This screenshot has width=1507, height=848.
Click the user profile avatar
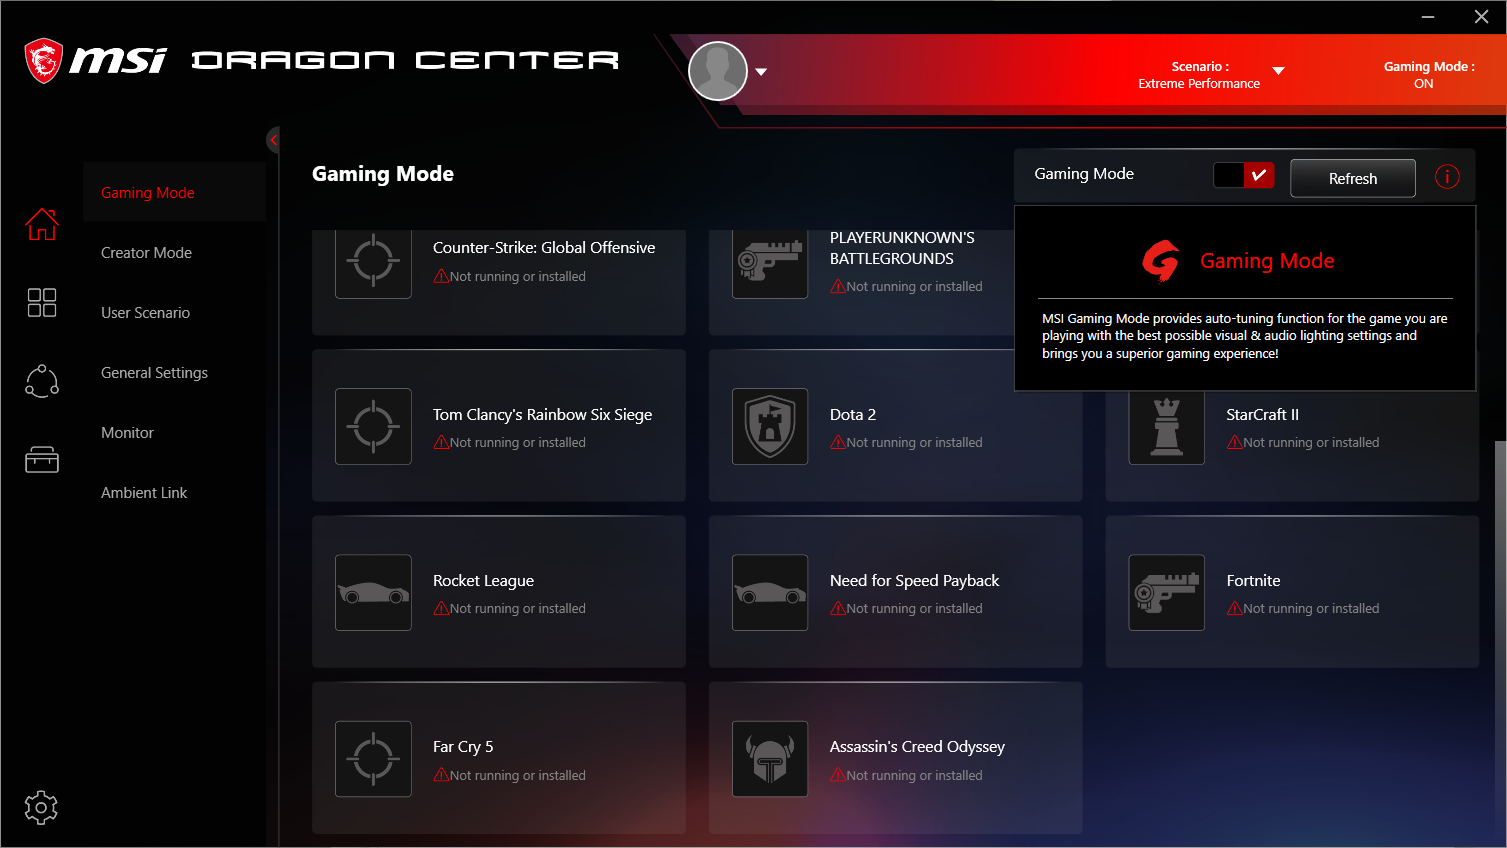(718, 71)
